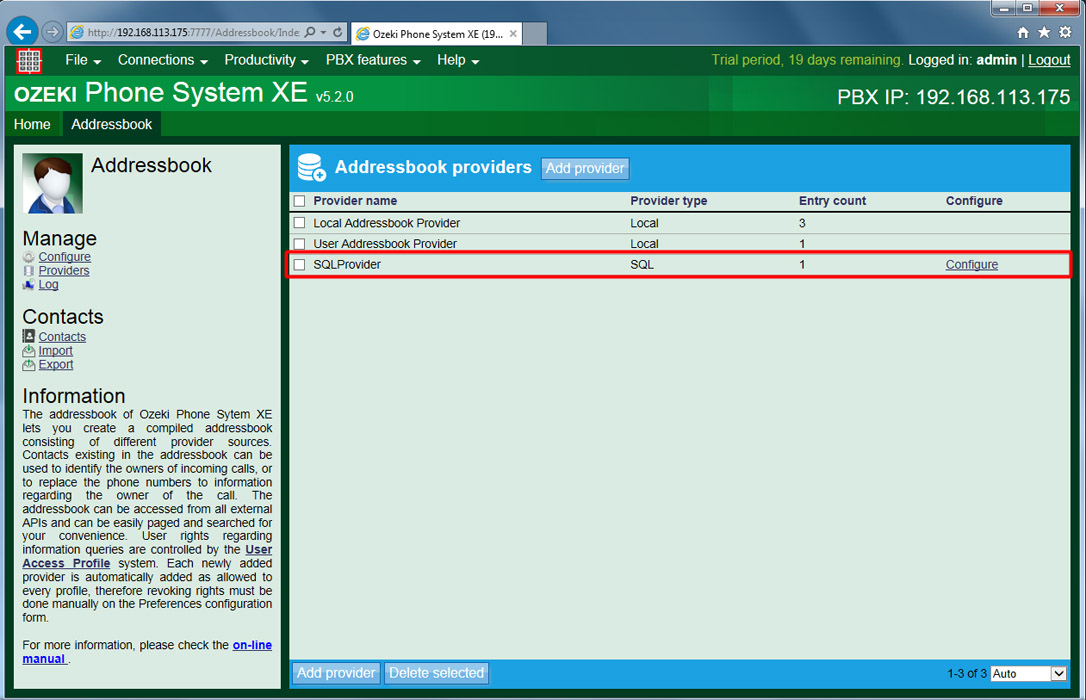Click the Logout link
Viewport: 1086px width, 700px height.
click(x=1049, y=60)
